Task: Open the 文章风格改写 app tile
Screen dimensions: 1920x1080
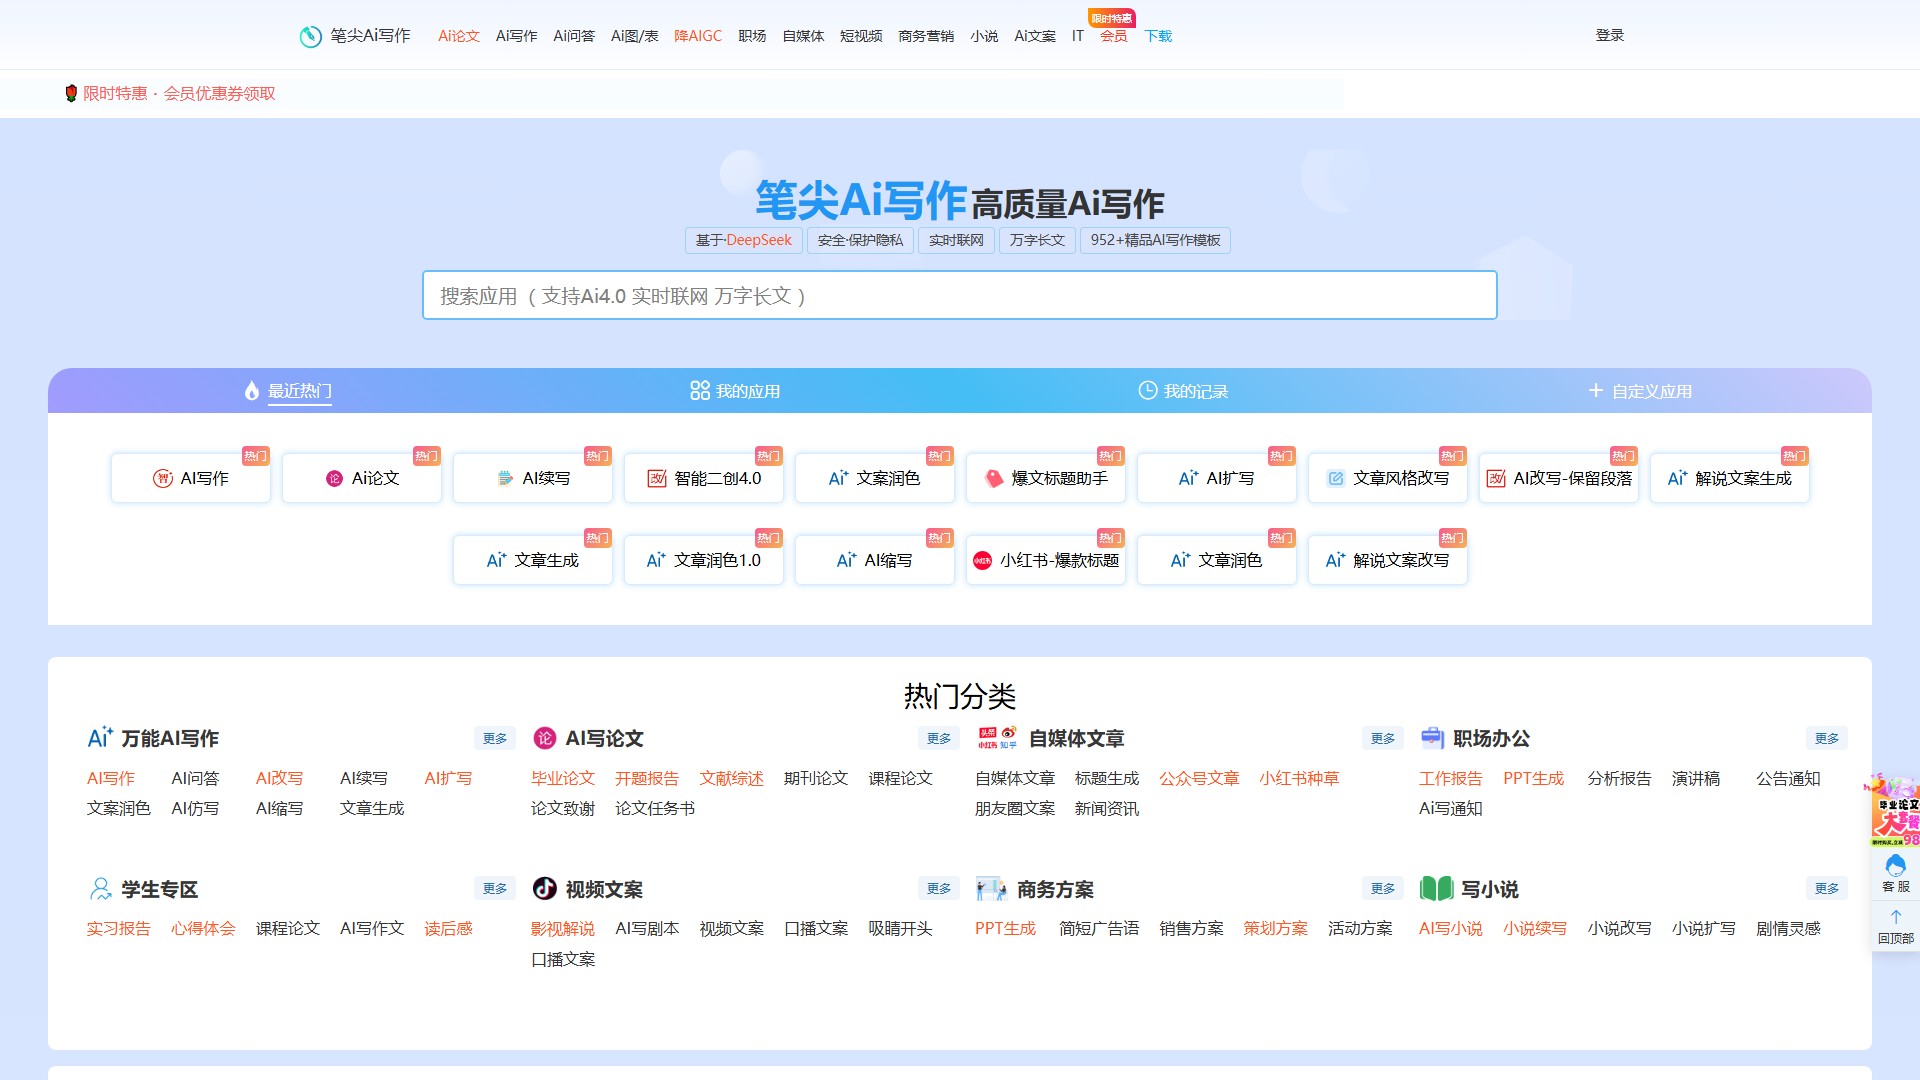Action: pyautogui.click(x=1388, y=478)
